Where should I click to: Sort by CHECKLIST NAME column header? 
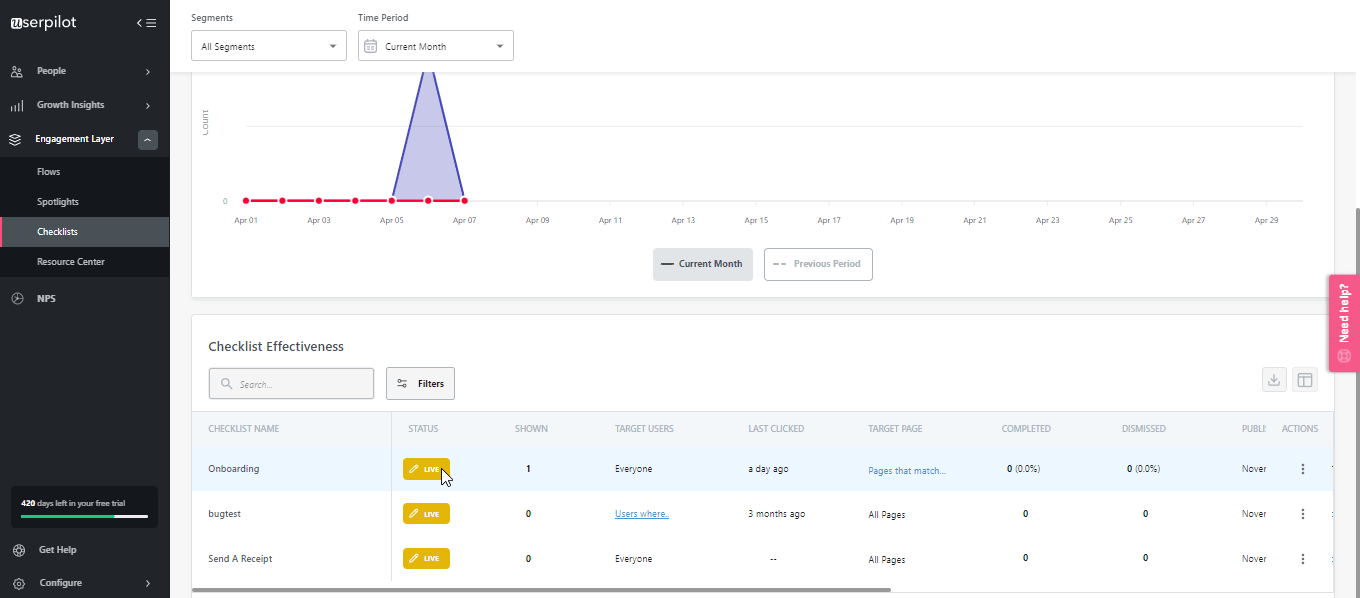[x=243, y=429]
